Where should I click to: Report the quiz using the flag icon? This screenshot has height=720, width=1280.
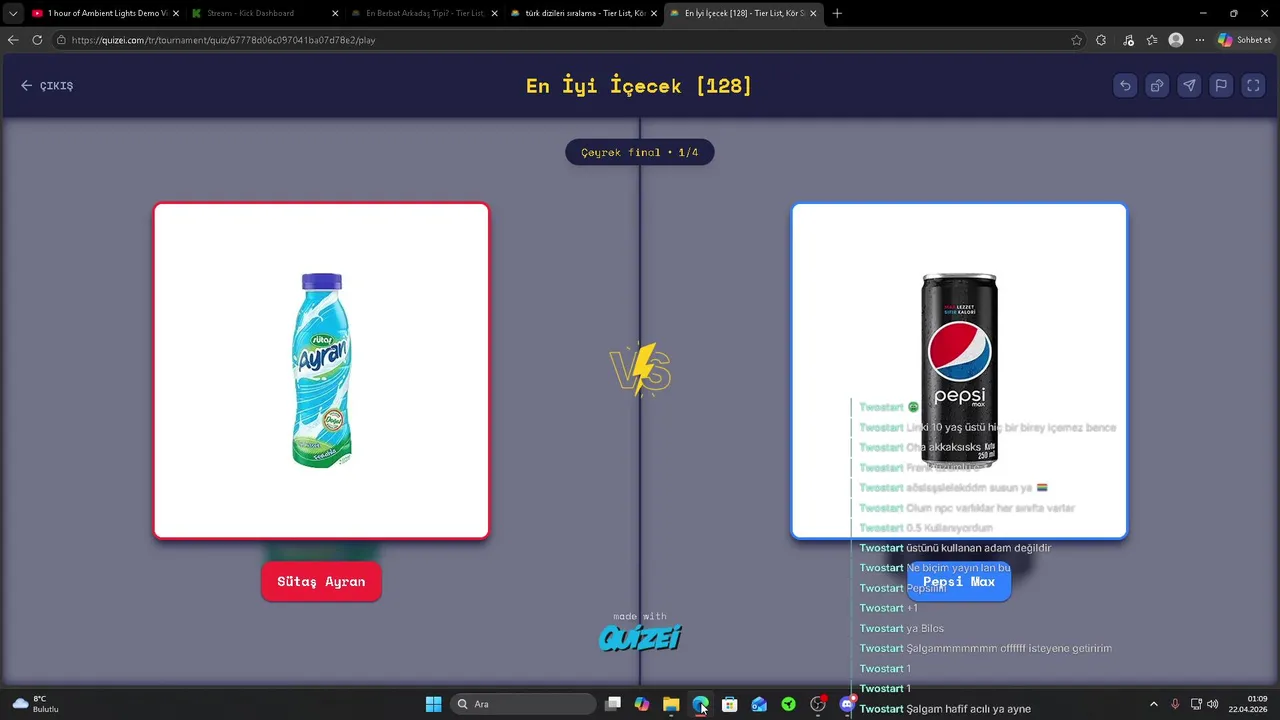point(1221,86)
